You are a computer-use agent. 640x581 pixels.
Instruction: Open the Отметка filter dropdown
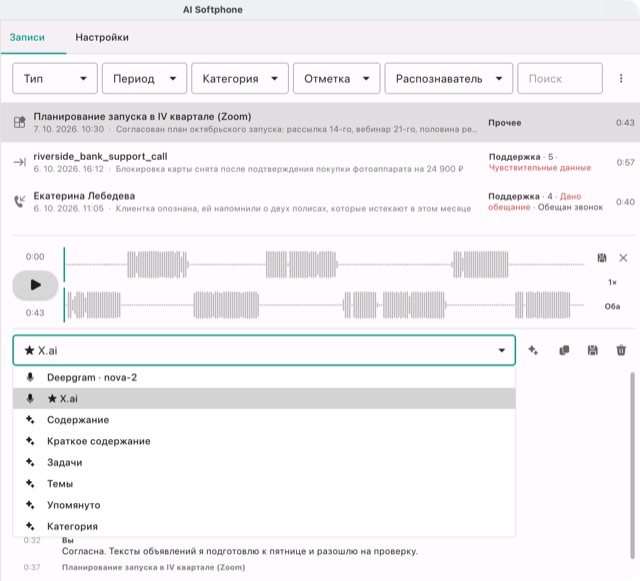336,78
